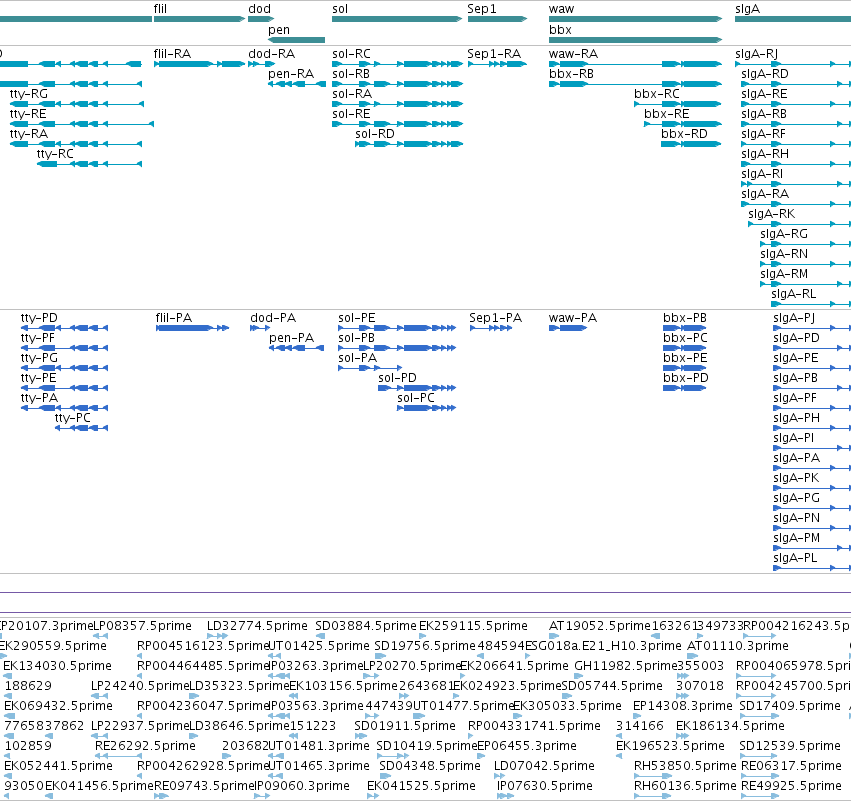
Task: Select transcript dod-RA
Action: tap(261, 64)
